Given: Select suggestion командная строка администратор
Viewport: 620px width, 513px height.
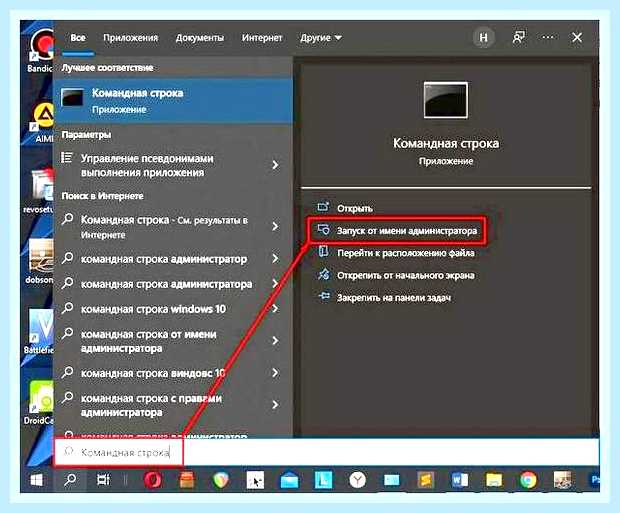Looking at the screenshot, I should tap(164, 259).
